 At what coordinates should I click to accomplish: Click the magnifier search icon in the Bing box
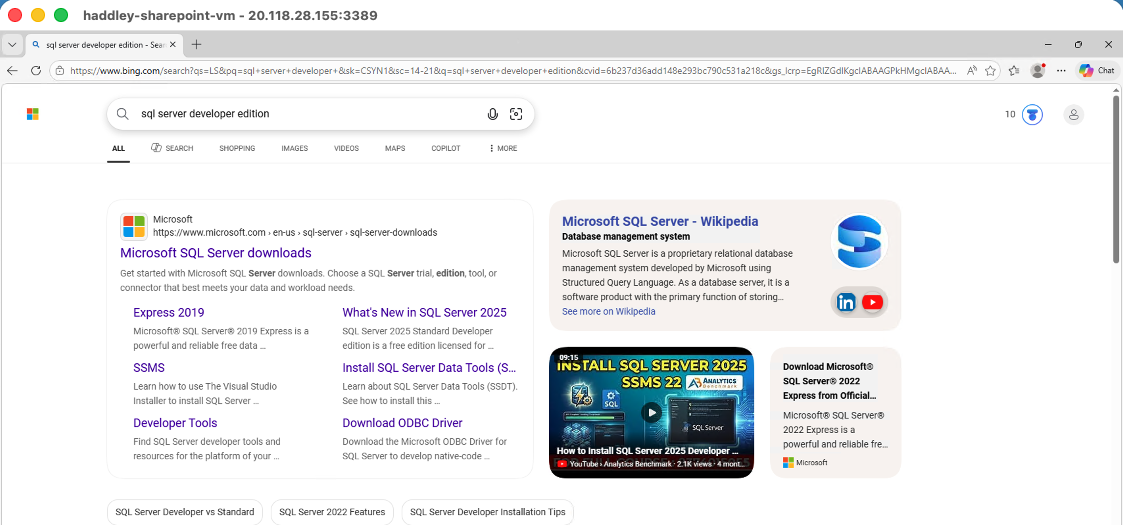click(x=123, y=114)
